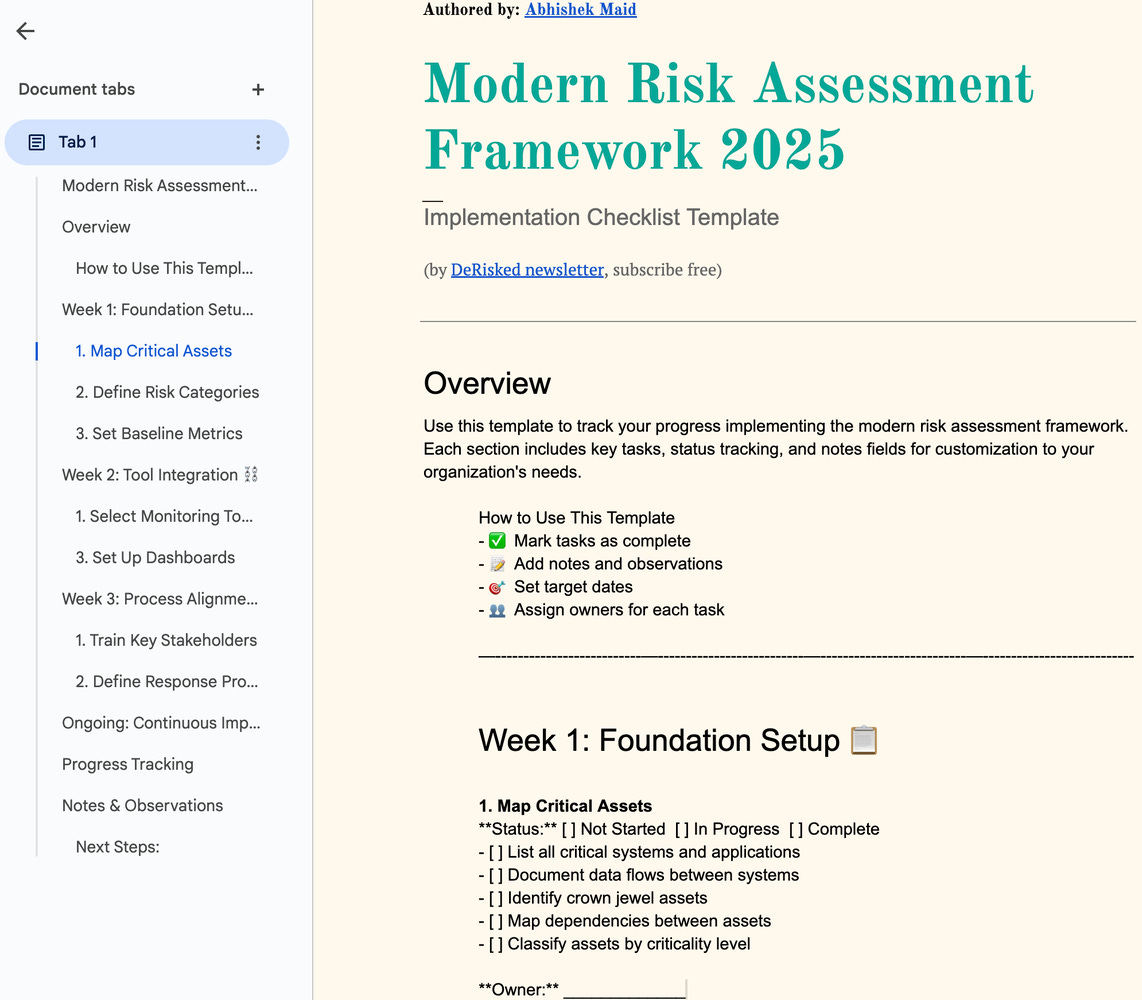Open the three-dot options menu for Tab 1

[x=258, y=141]
